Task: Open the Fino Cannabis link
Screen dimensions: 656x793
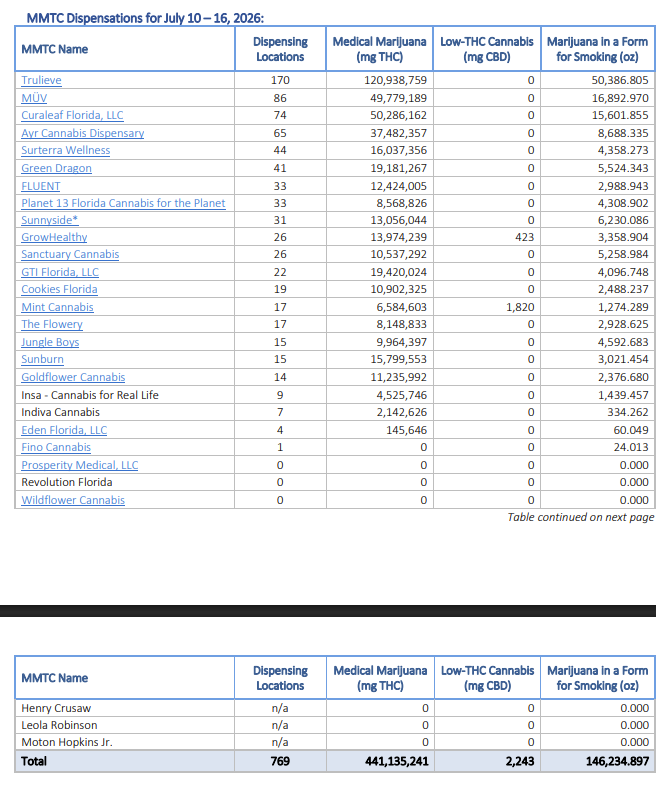Action: tap(56, 447)
